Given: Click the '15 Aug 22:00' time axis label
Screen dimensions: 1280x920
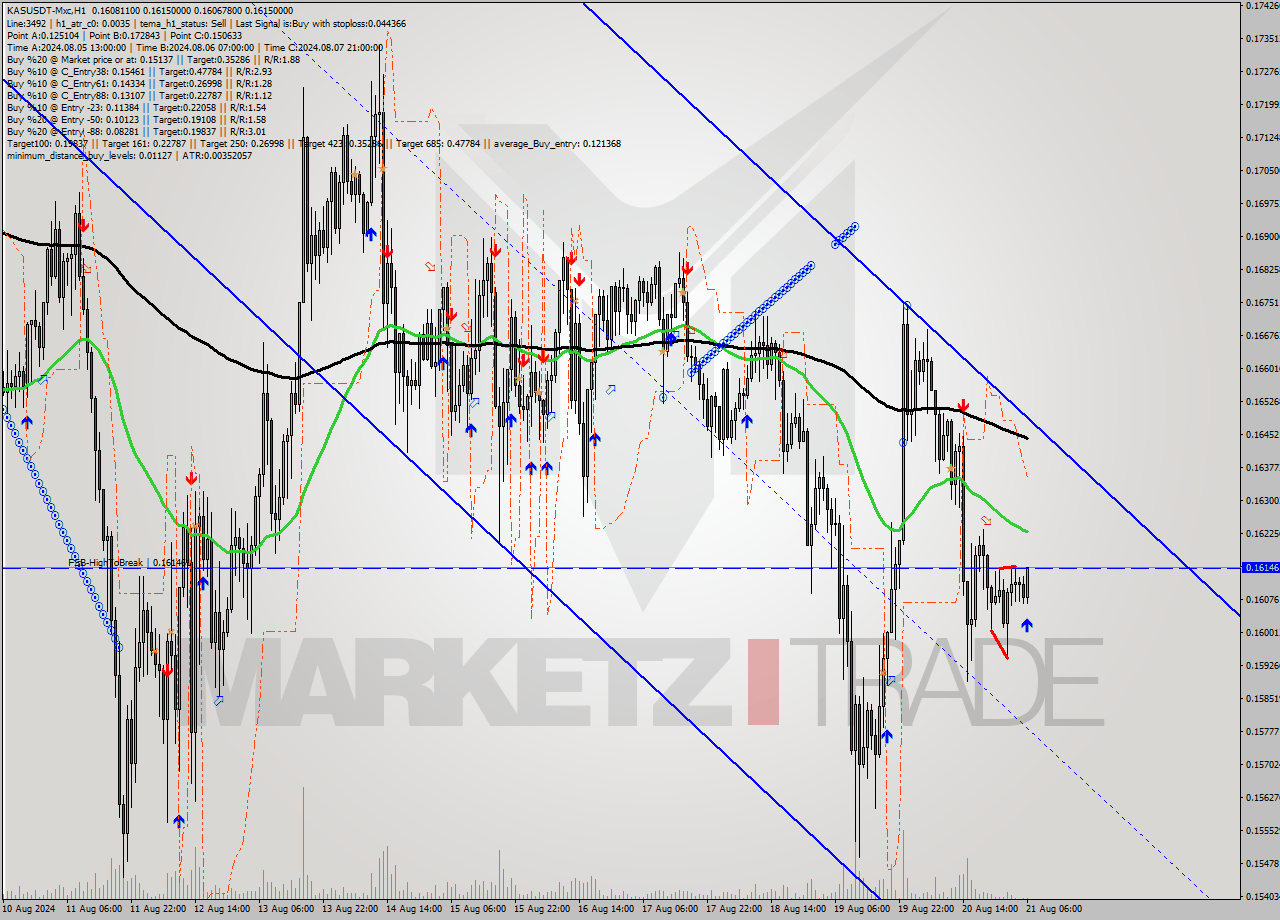Looking at the screenshot, I should 542,909.
